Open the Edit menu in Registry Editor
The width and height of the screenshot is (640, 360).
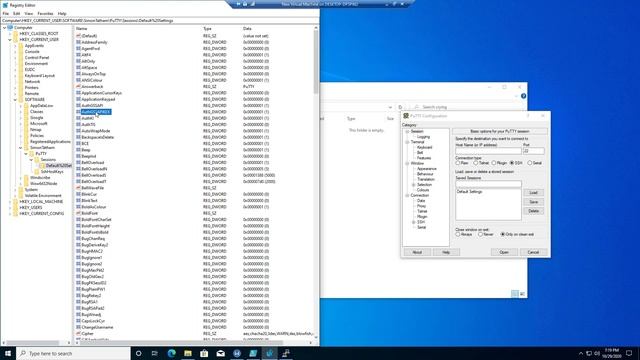pyautogui.click(x=17, y=13)
